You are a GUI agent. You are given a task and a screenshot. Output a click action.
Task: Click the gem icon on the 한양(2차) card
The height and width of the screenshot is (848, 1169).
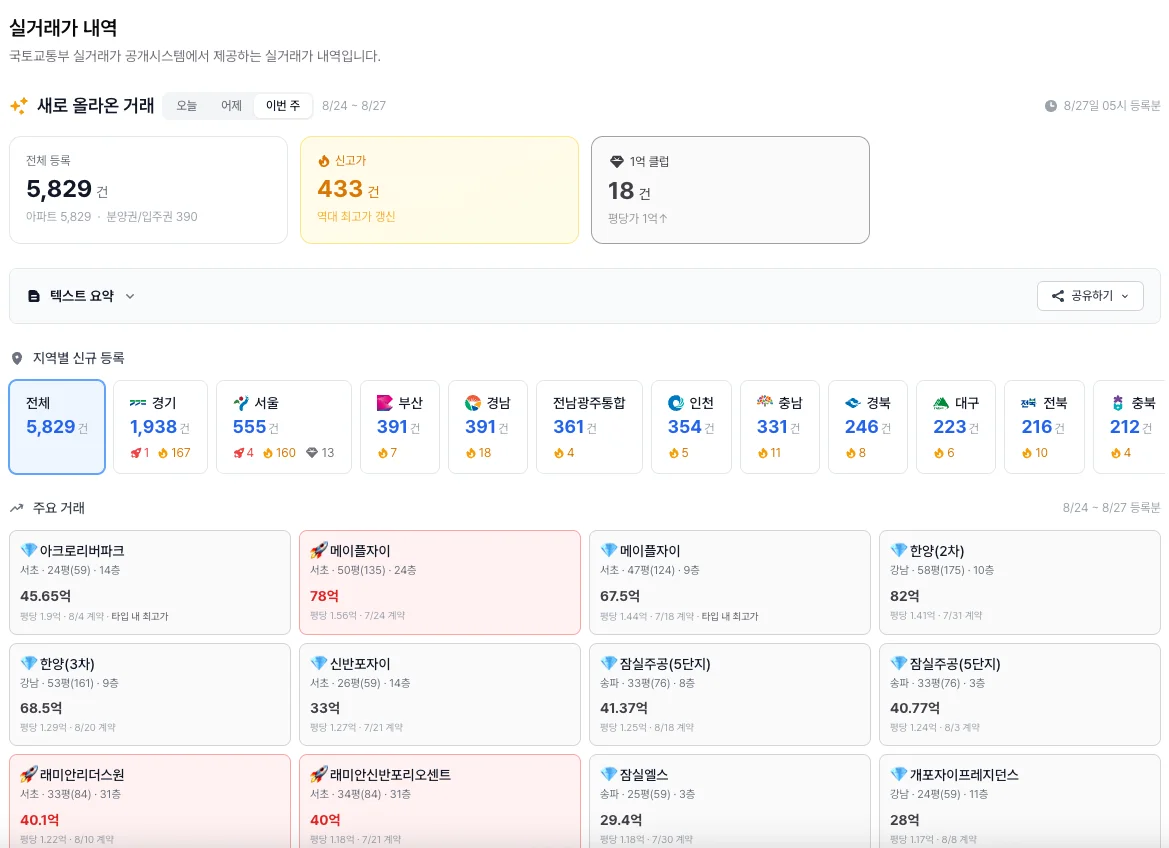pyautogui.click(x=898, y=550)
